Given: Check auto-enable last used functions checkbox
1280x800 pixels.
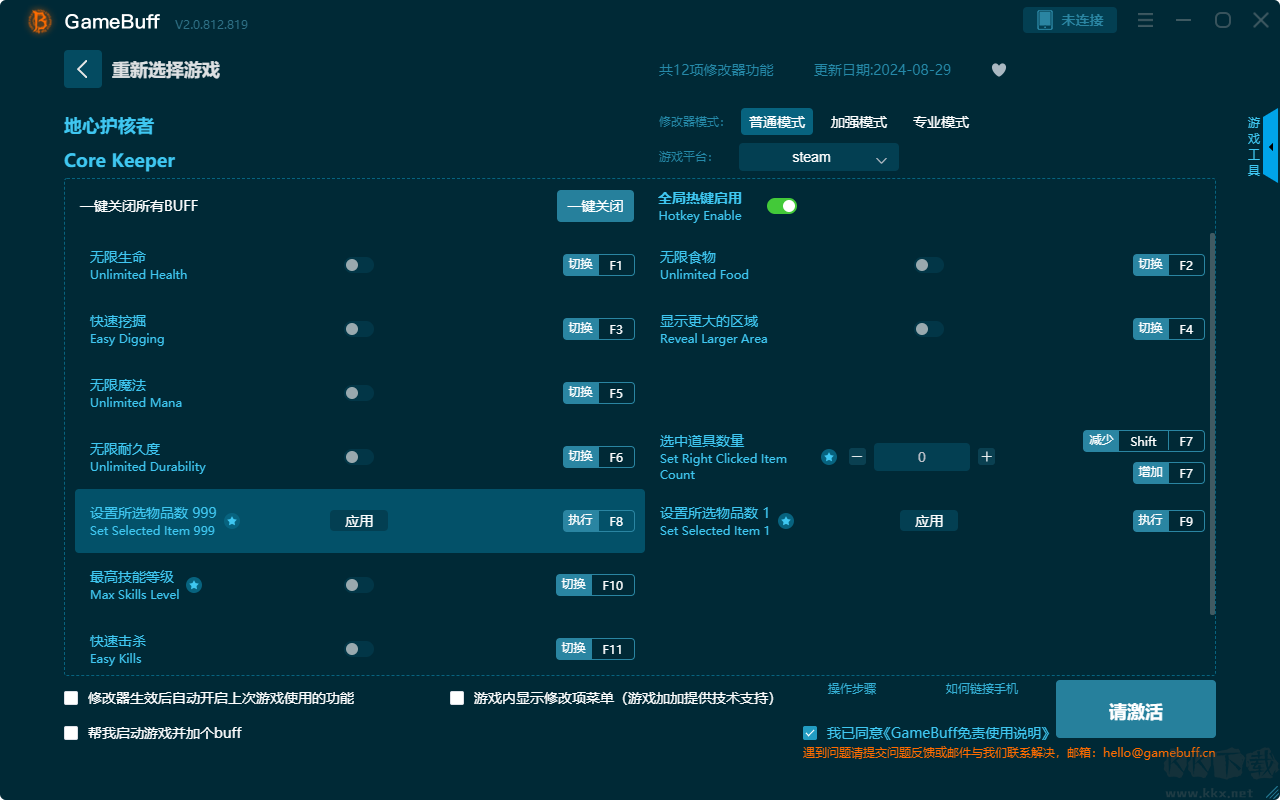Looking at the screenshot, I should point(71,698).
